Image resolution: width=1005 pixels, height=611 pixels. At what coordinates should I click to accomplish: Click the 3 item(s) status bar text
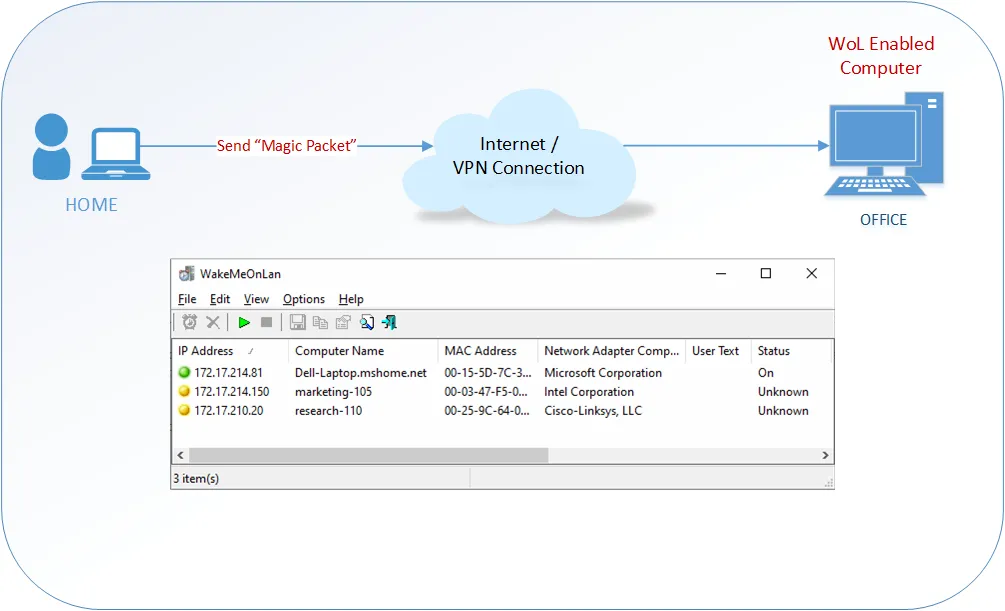pyautogui.click(x=196, y=478)
